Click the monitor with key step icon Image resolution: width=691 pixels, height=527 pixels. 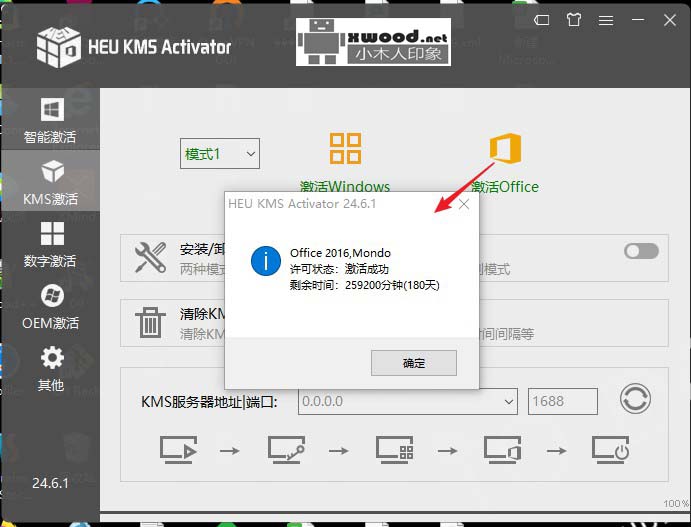(286, 450)
